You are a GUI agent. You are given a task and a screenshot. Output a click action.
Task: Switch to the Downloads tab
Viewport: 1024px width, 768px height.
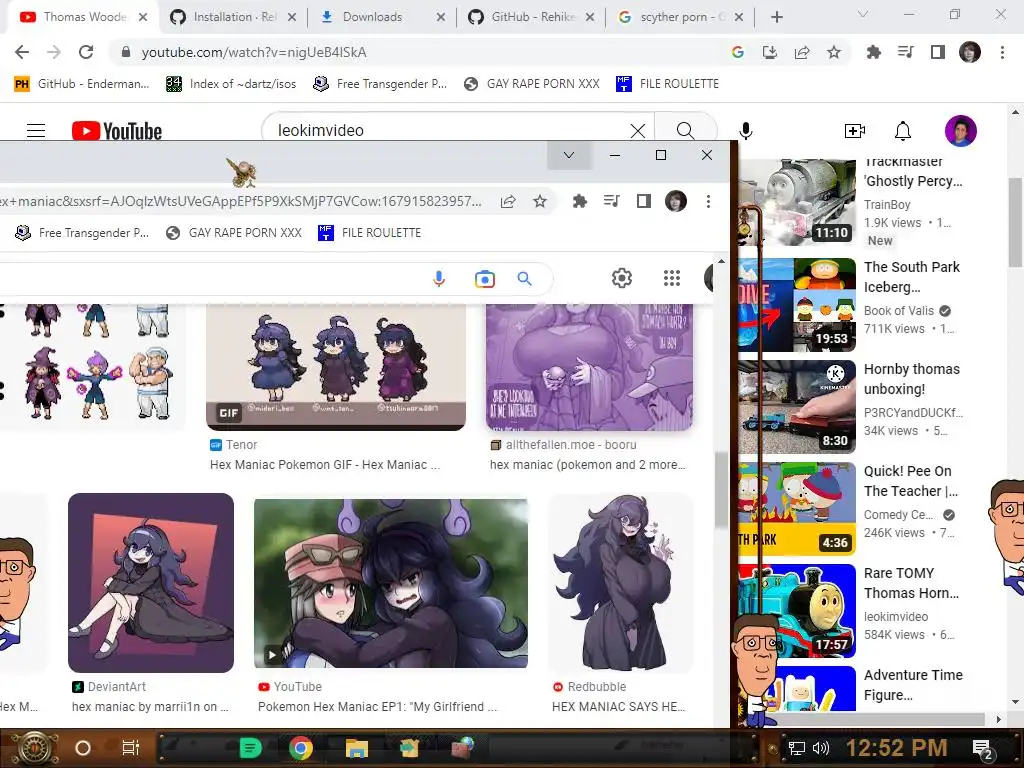(x=382, y=17)
